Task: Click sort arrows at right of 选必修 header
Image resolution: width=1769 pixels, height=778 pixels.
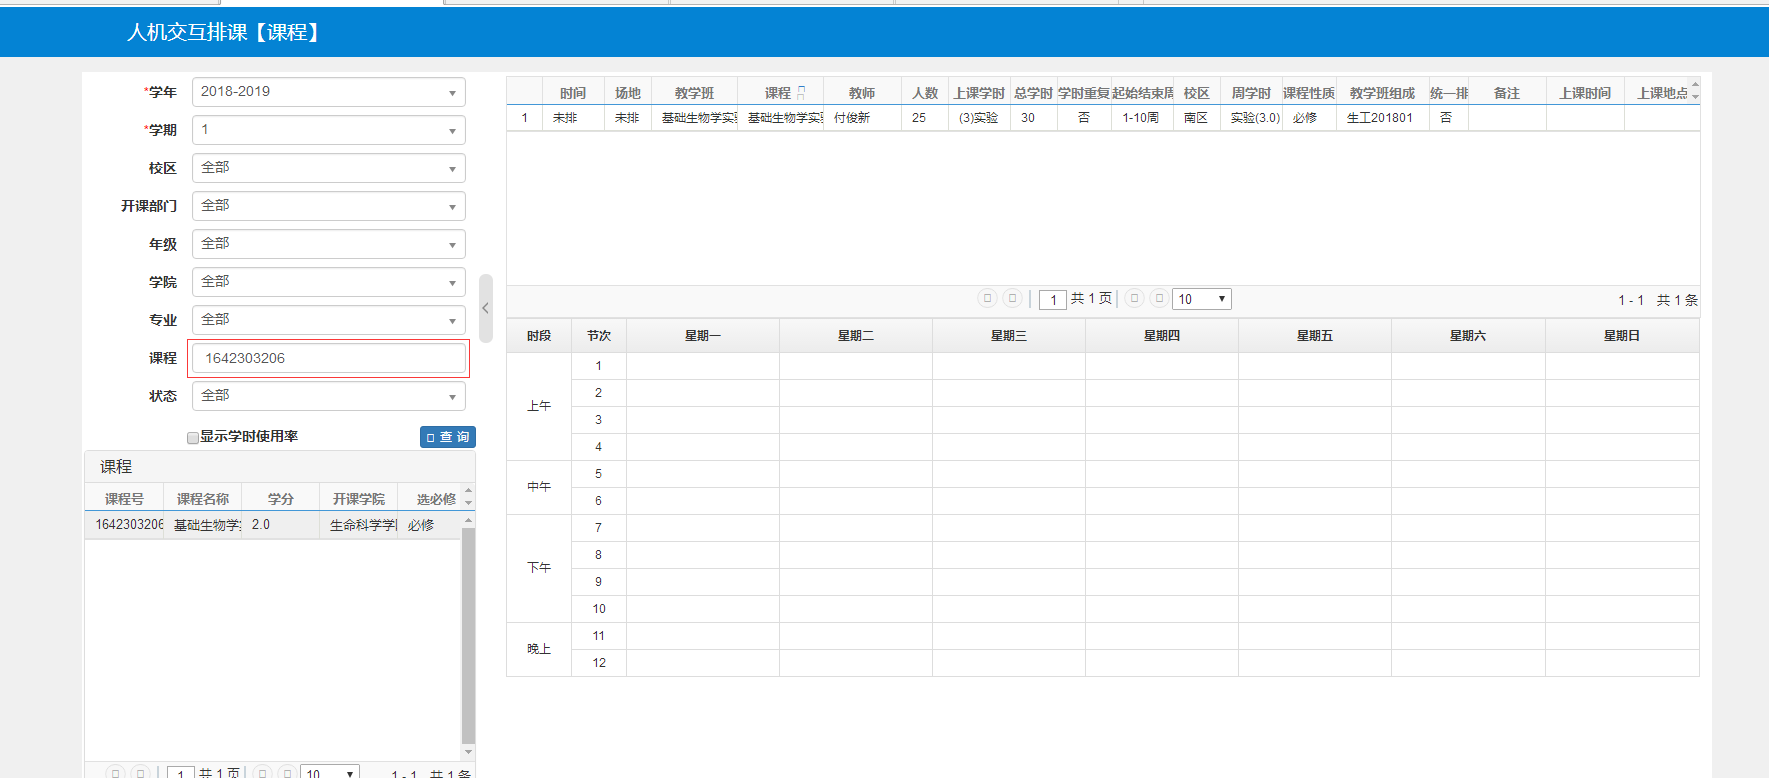Action: [x=468, y=497]
